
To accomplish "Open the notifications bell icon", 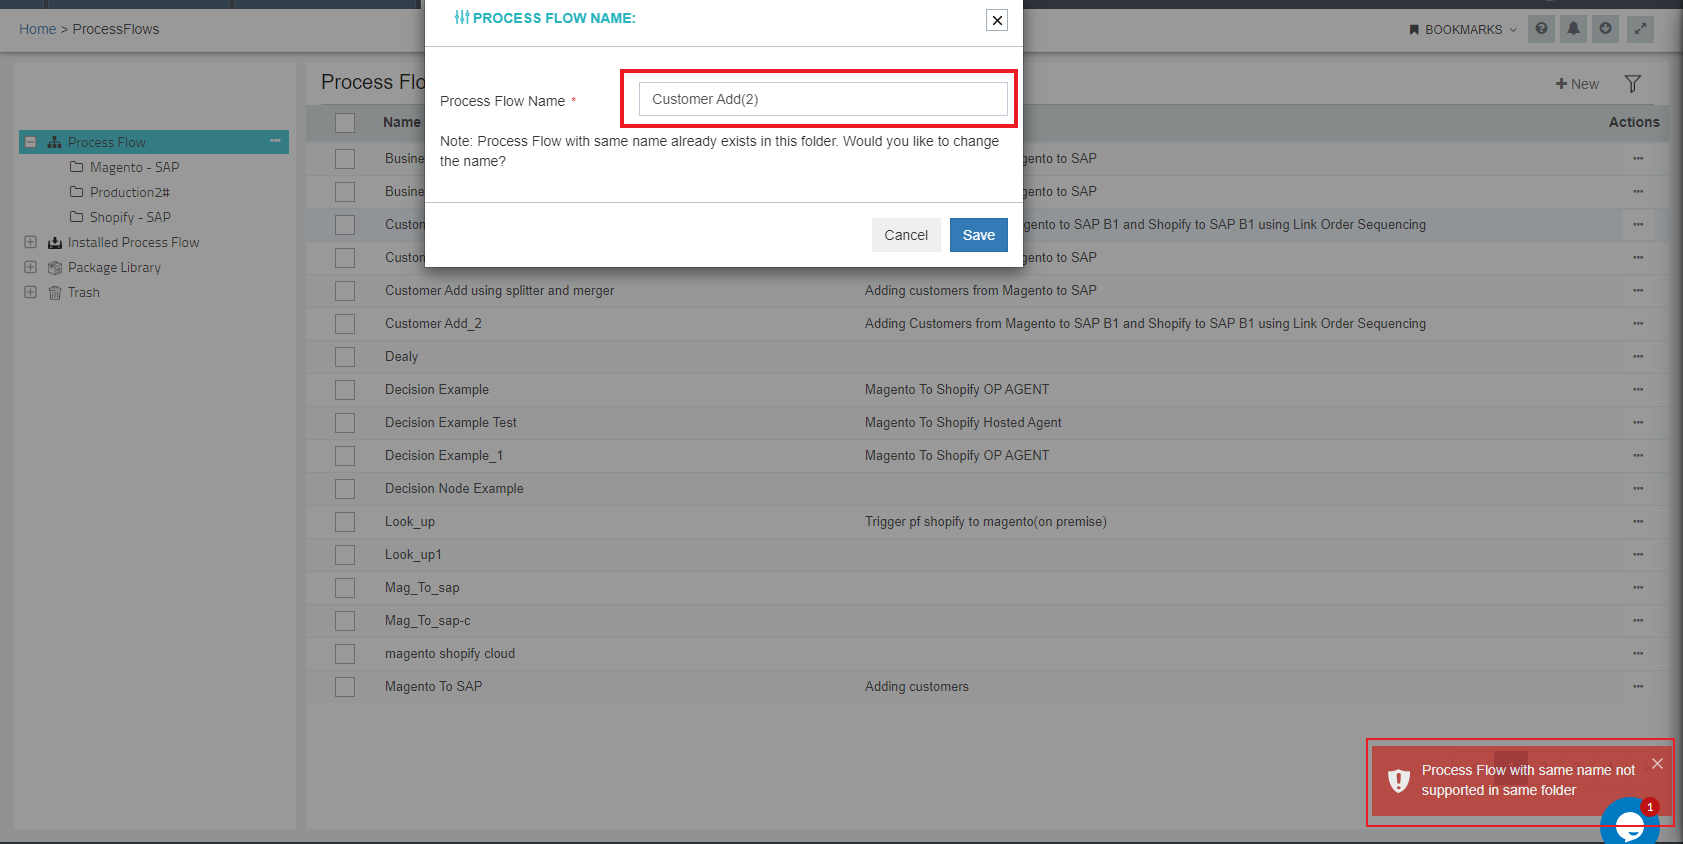I will [x=1573, y=29].
